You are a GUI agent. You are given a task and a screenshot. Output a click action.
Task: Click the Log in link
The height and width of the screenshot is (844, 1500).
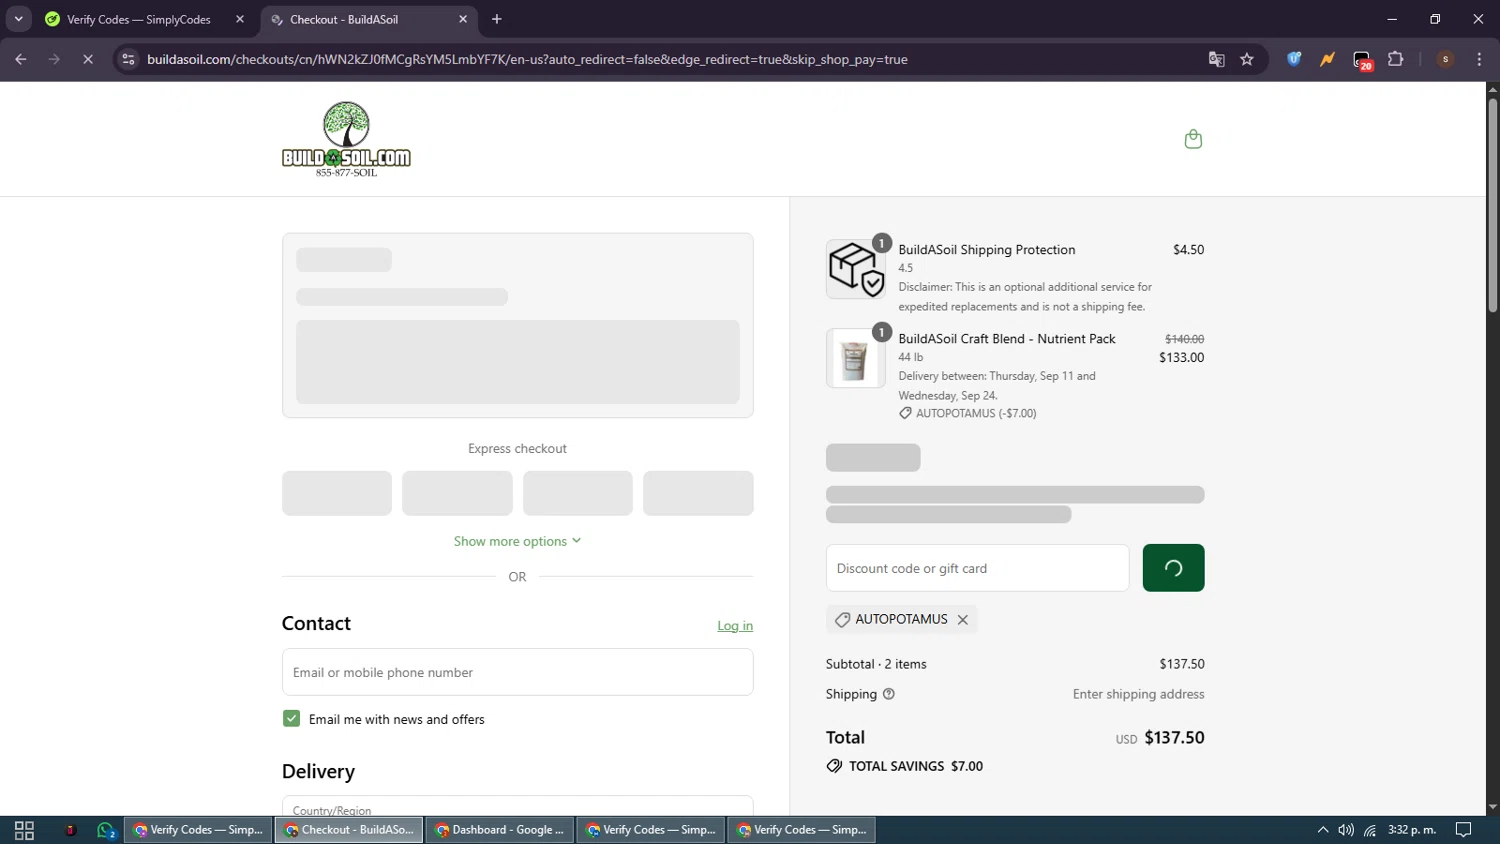[735, 626]
